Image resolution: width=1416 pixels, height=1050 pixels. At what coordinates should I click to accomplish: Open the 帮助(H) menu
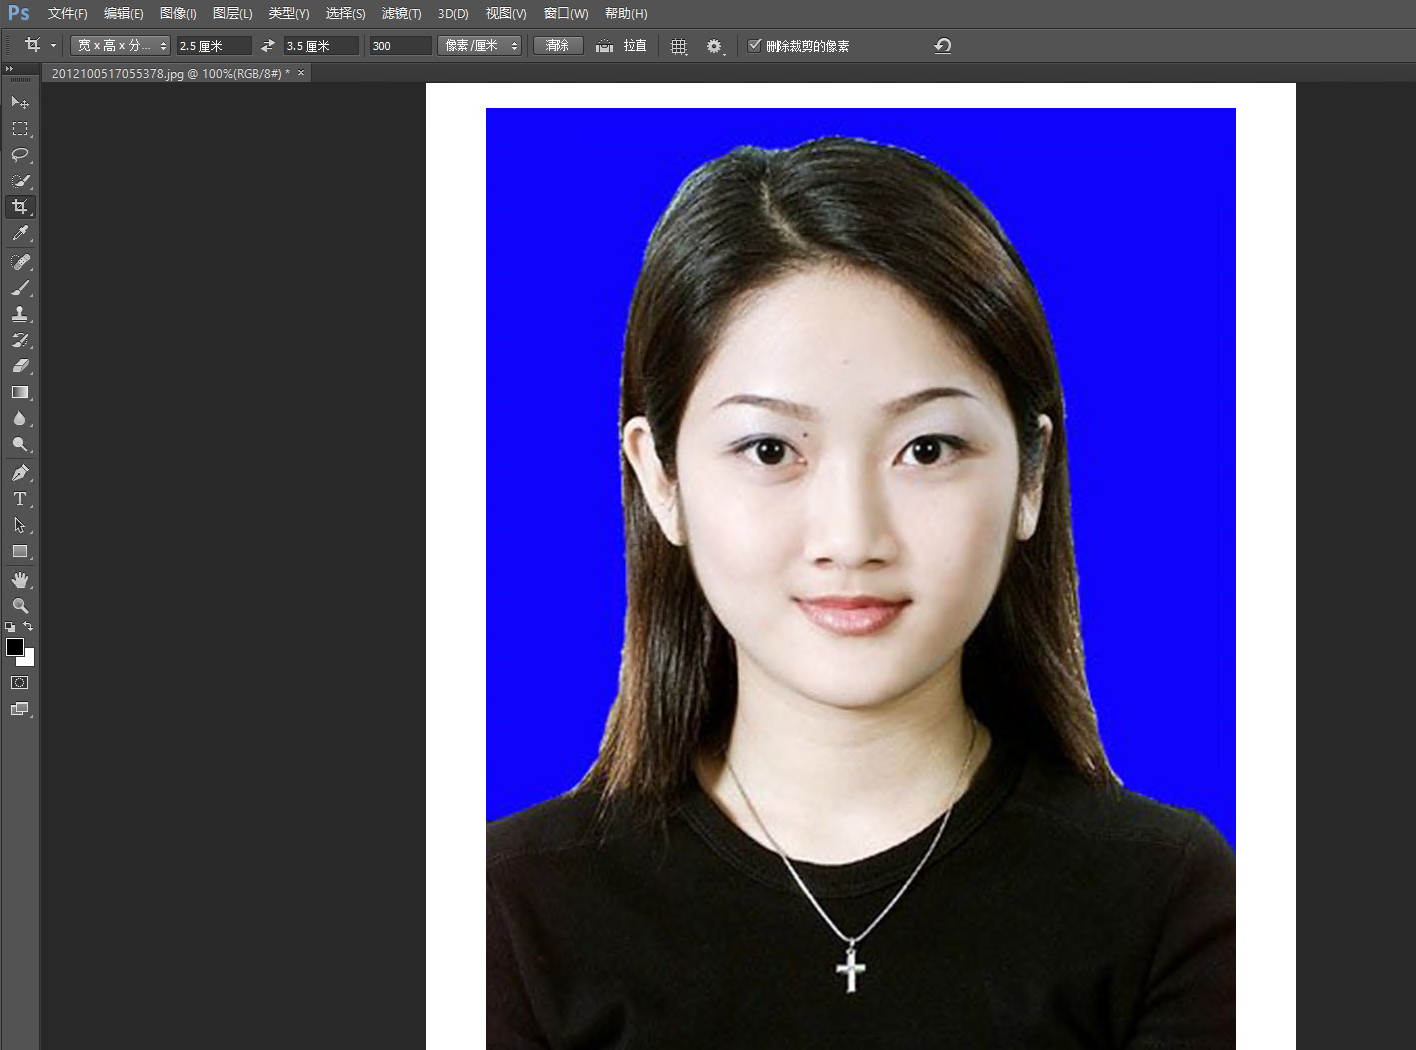tap(626, 14)
